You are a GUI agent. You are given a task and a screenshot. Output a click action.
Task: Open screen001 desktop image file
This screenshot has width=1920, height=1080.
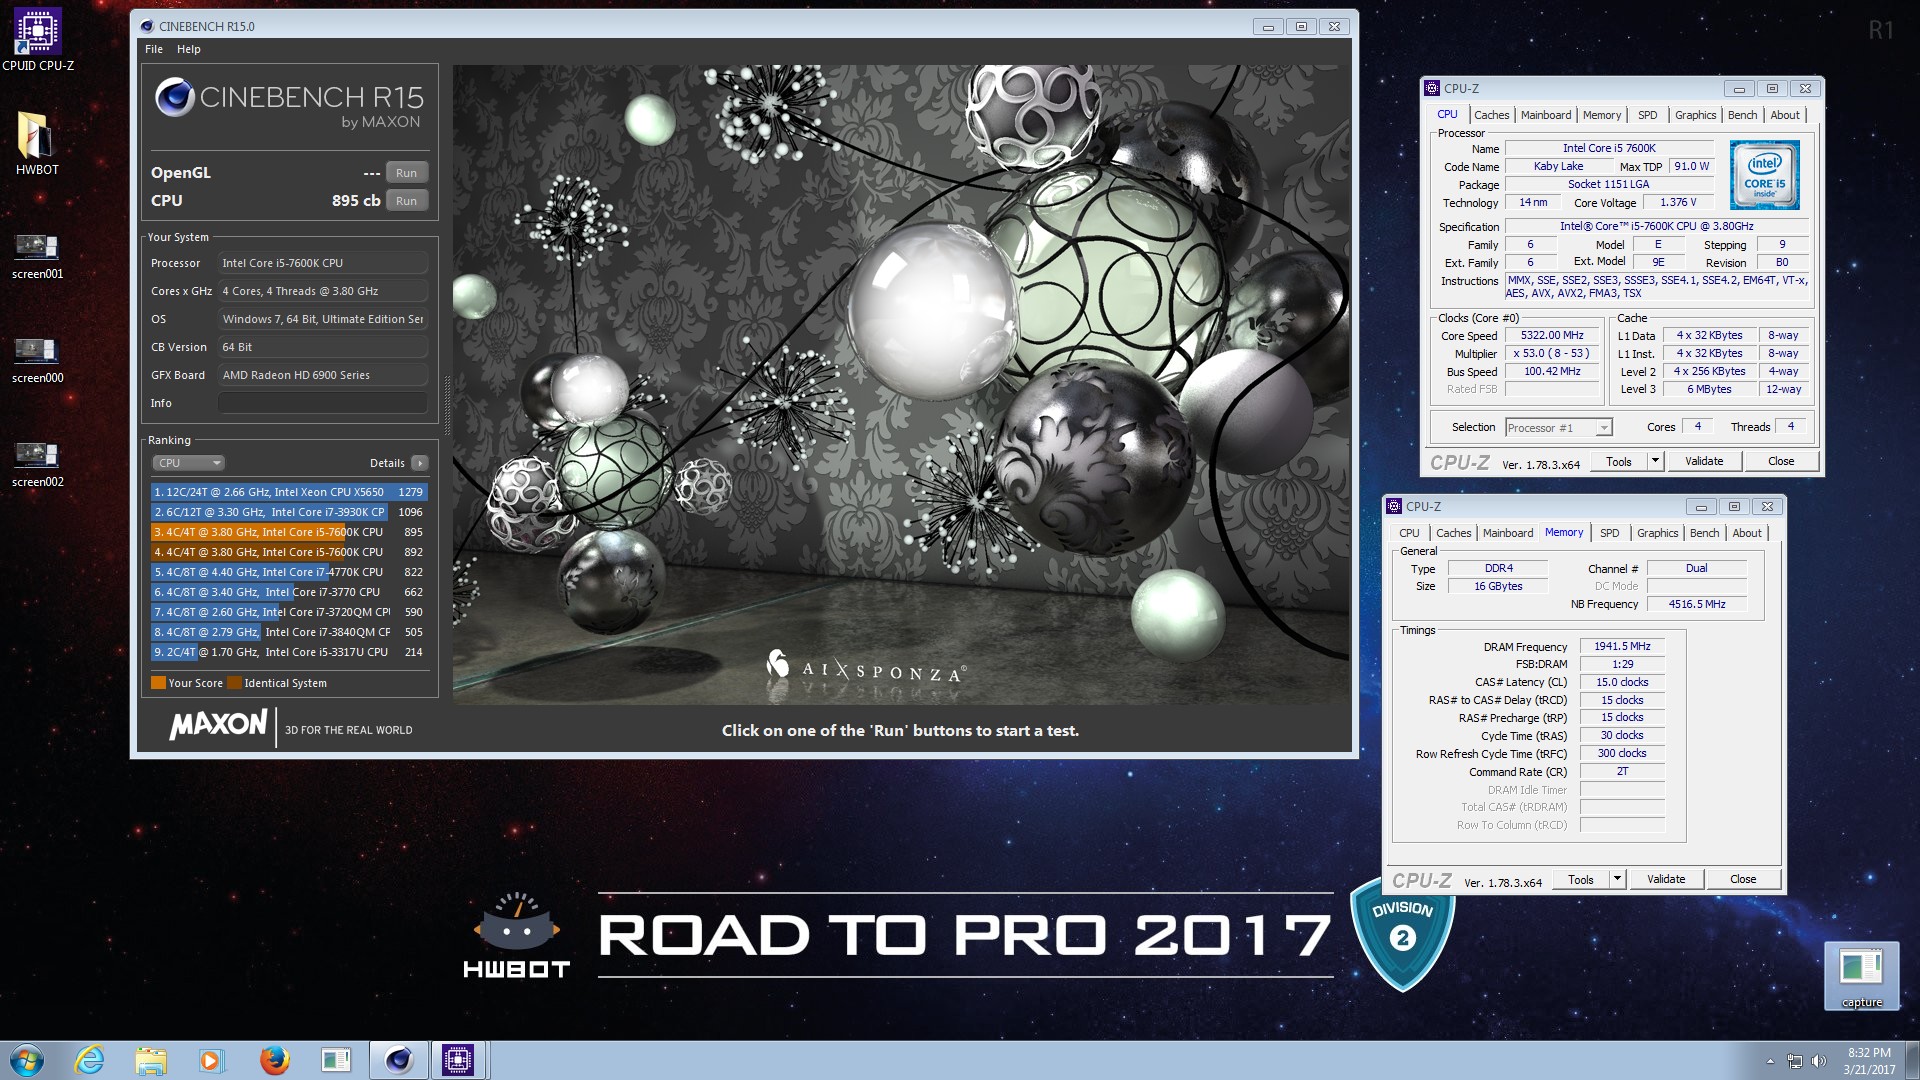pos(37,255)
